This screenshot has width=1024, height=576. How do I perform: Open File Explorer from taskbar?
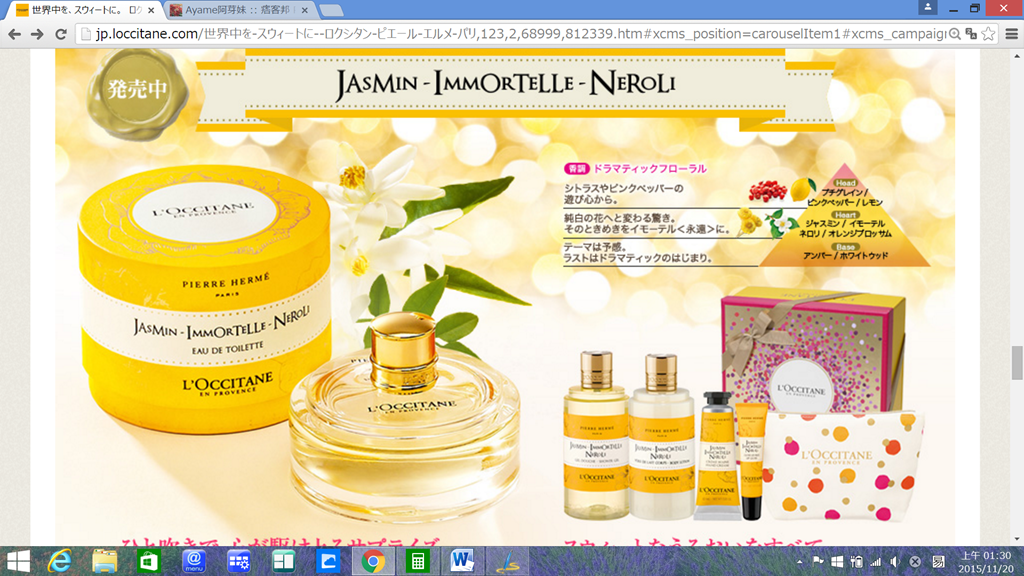[104, 562]
